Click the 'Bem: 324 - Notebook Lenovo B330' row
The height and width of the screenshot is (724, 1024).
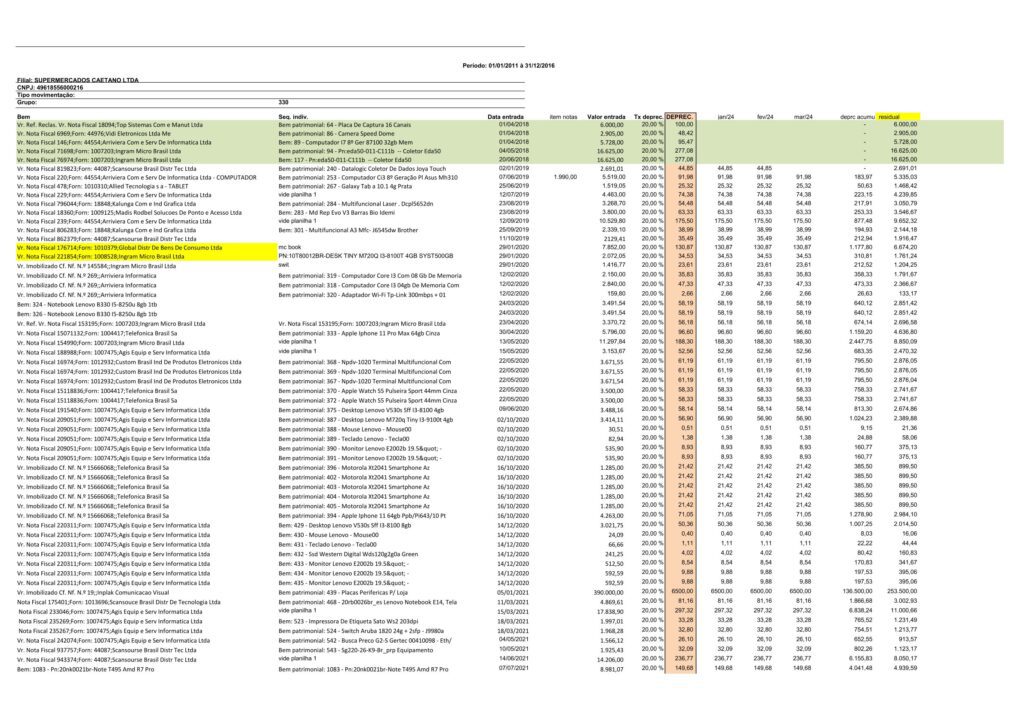point(87,304)
